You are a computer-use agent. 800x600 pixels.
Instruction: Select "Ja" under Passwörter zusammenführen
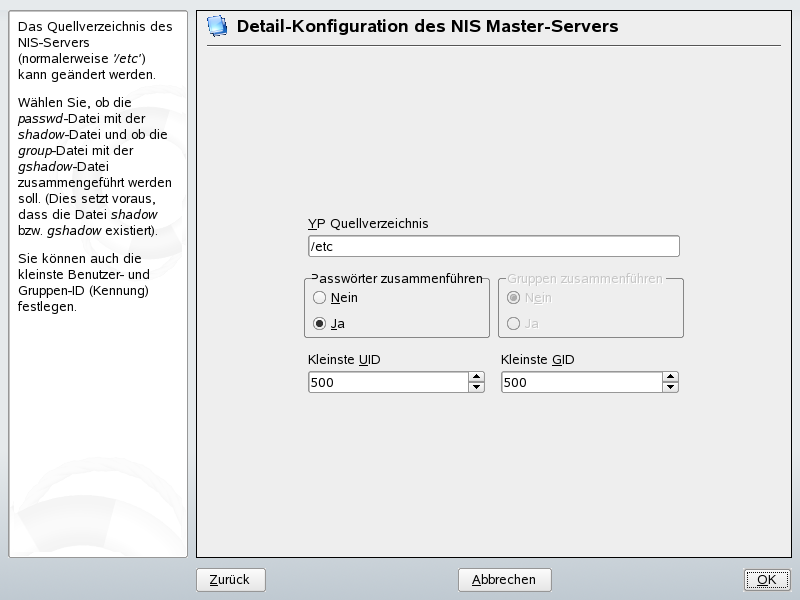(320, 323)
